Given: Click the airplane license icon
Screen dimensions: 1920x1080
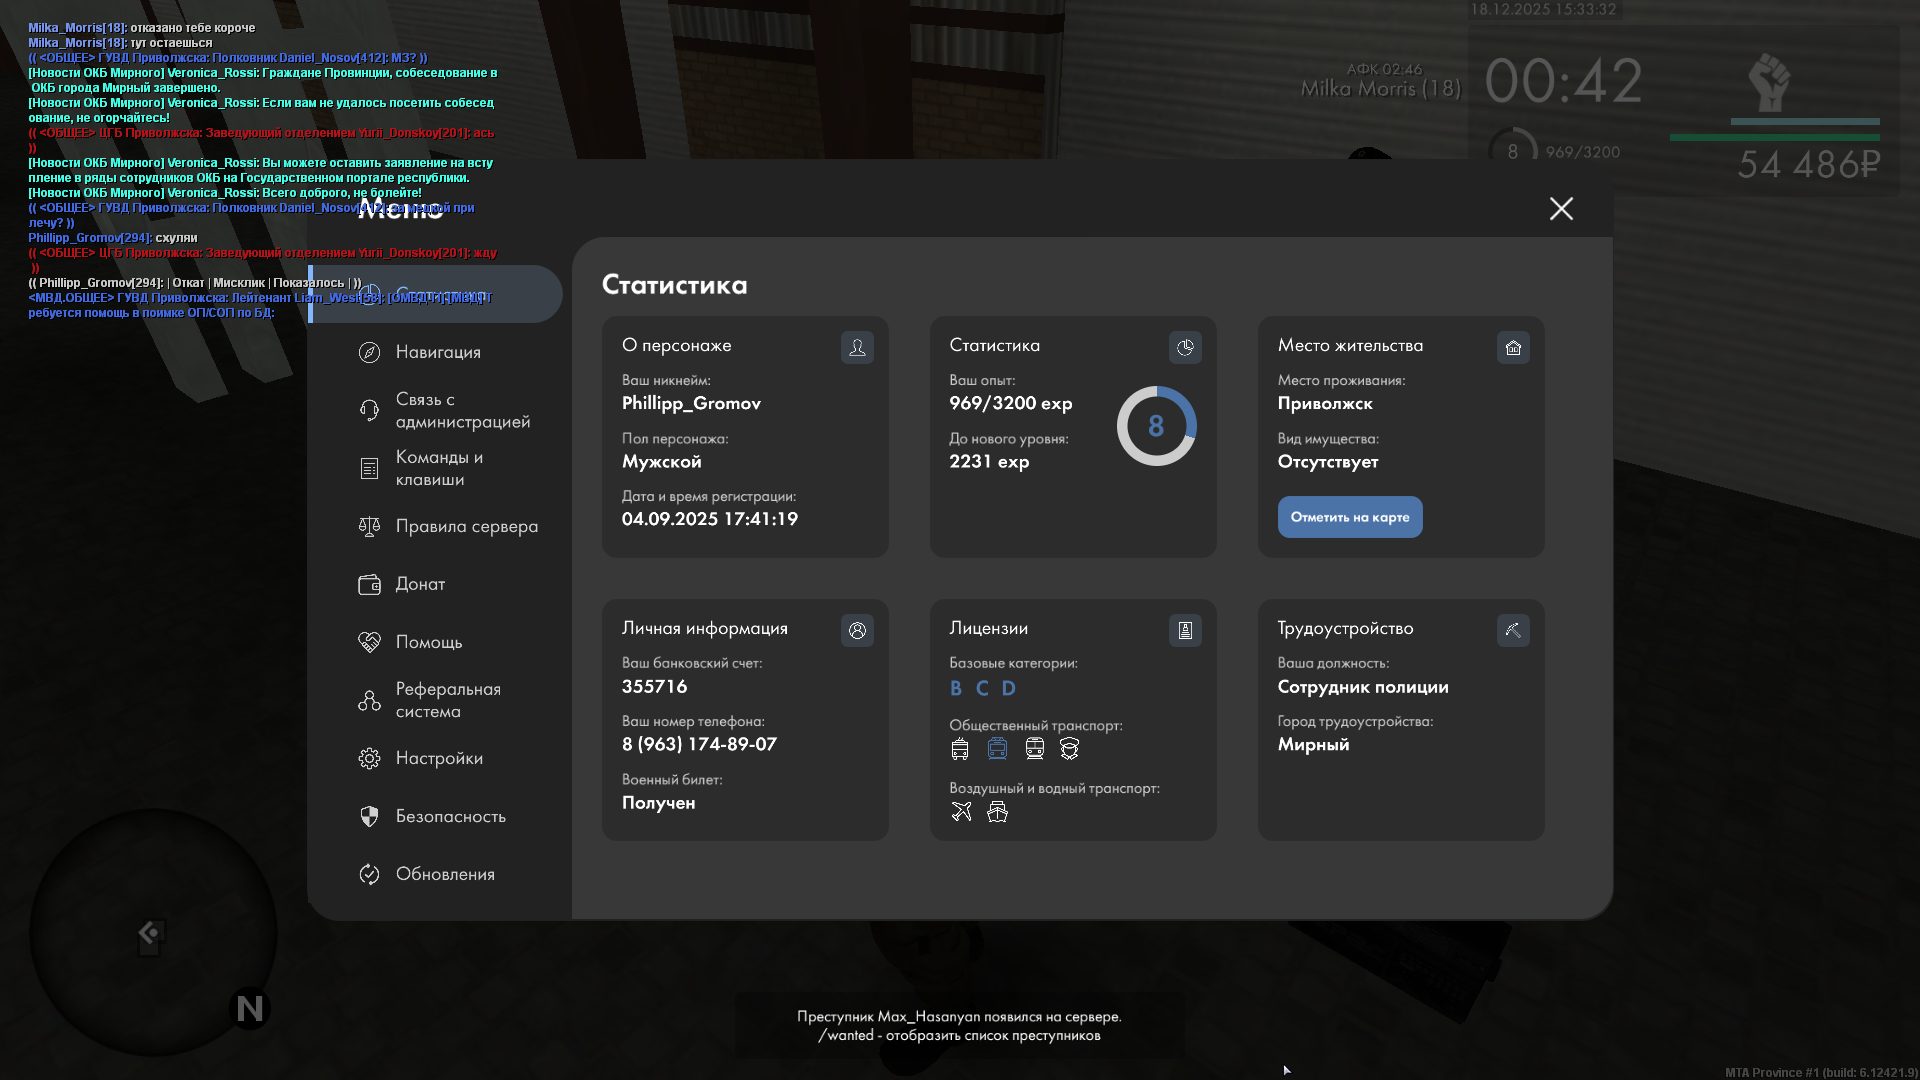Looking at the screenshot, I should click(961, 811).
